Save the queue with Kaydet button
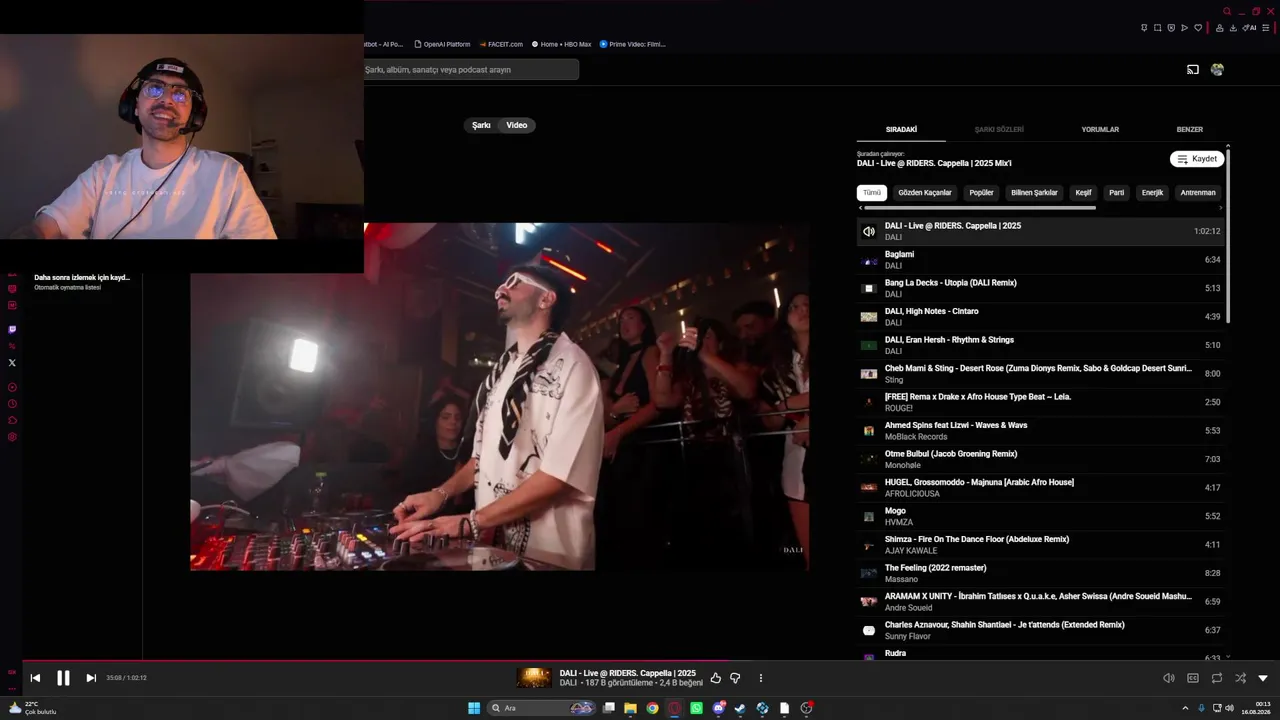1280x720 pixels. click(1197, 159)
